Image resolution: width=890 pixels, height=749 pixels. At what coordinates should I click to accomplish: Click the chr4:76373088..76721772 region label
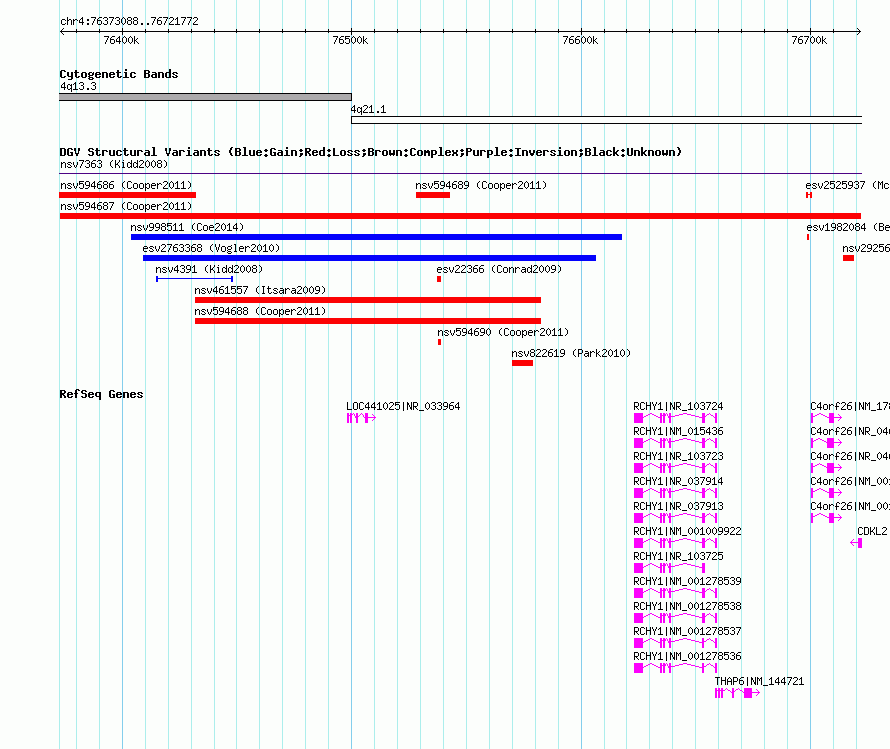(x=129, y=21)
